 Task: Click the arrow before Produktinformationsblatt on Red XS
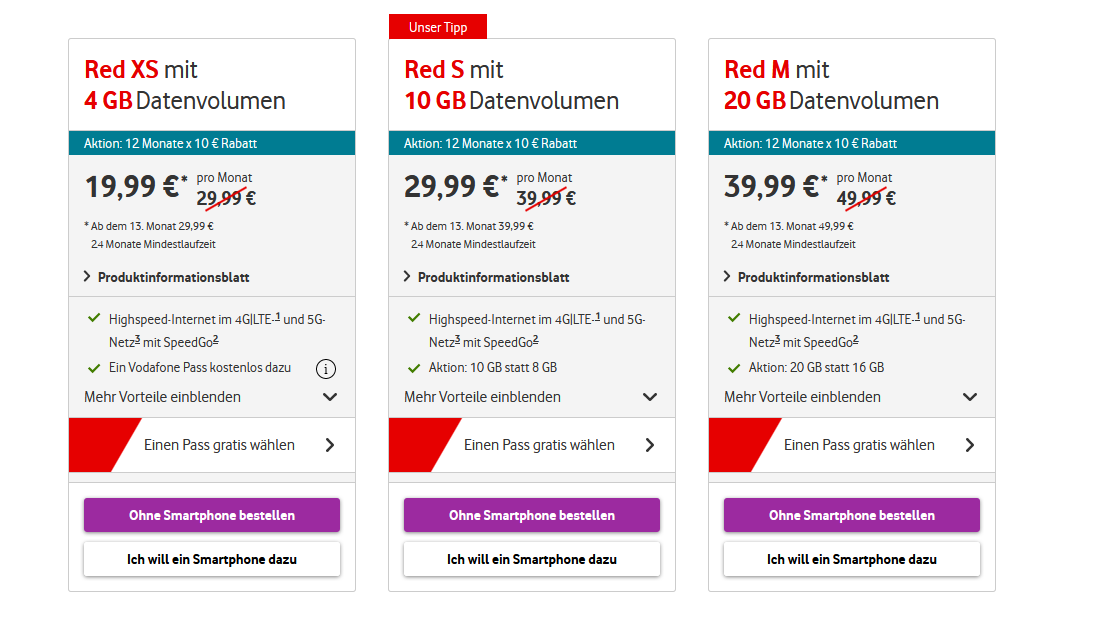pos(87,277)
